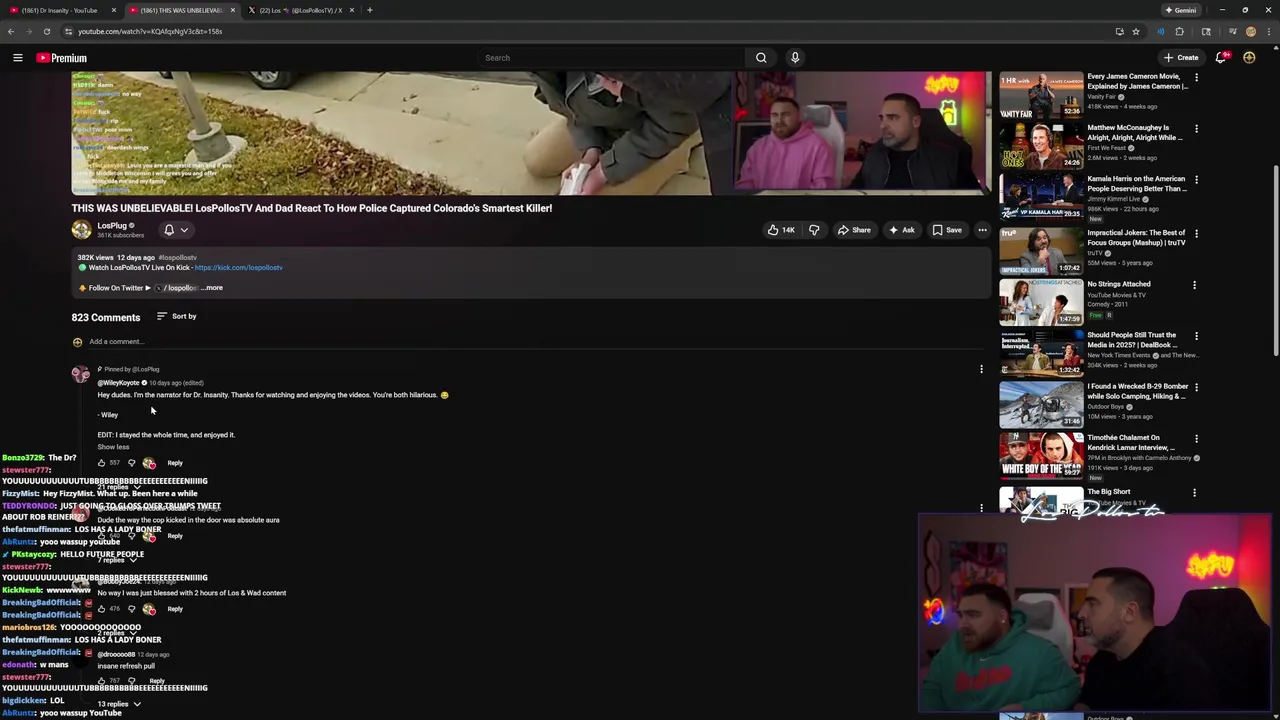1280x720 pixels.
Task: Close the Dr Insanity tab
Action: [x=113, y=10]
